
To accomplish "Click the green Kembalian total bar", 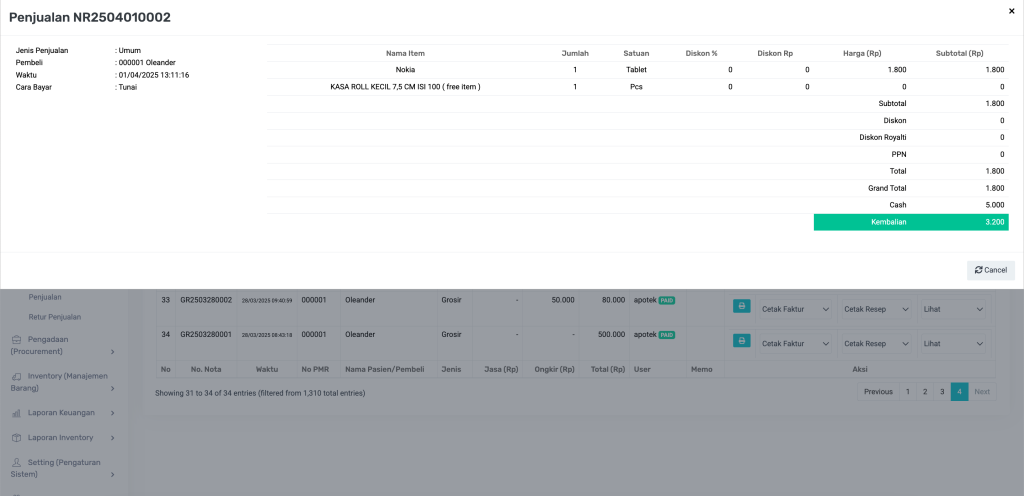I will click(x=910, y=222).
